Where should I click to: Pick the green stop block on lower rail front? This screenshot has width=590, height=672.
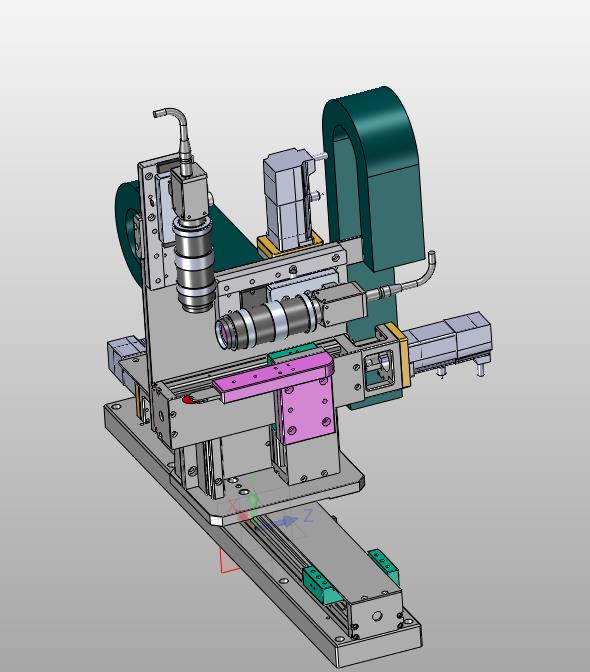point(322,585)
